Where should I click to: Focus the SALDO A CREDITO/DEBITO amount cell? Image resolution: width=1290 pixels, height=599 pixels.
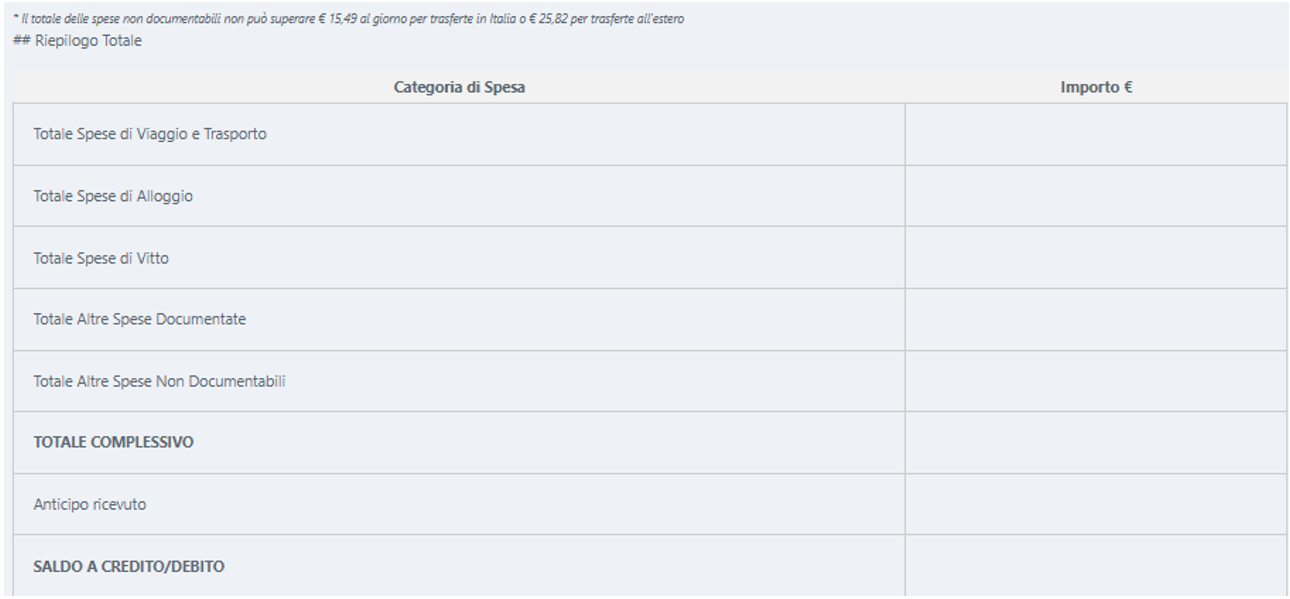click(x=1096, y=567)
